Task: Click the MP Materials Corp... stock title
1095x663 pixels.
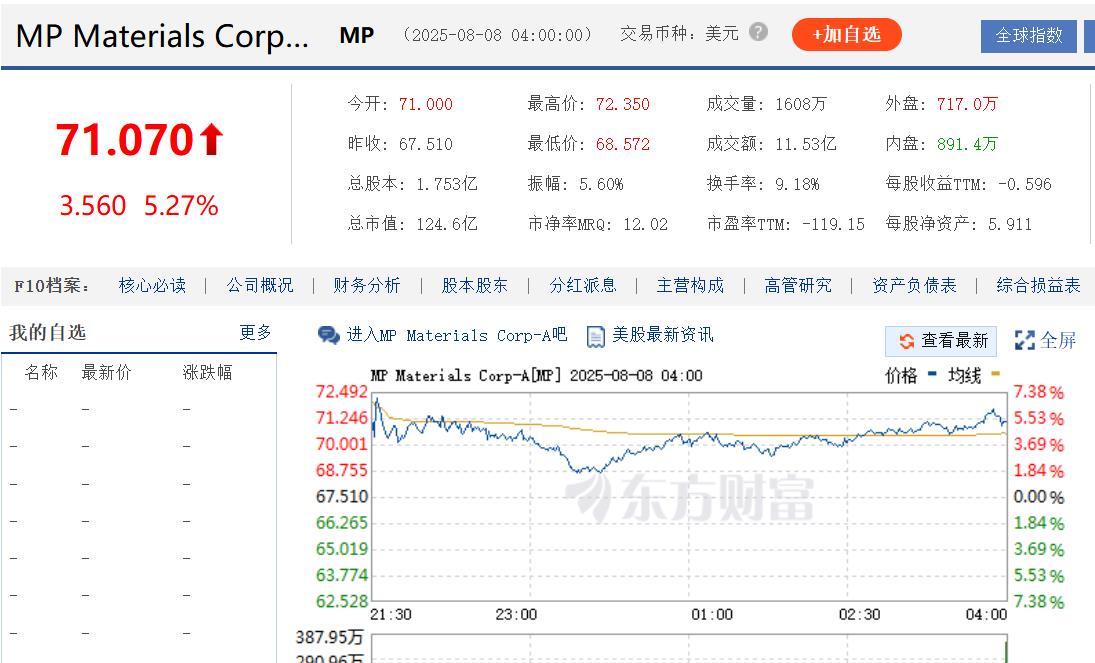Action: [162, 36]
